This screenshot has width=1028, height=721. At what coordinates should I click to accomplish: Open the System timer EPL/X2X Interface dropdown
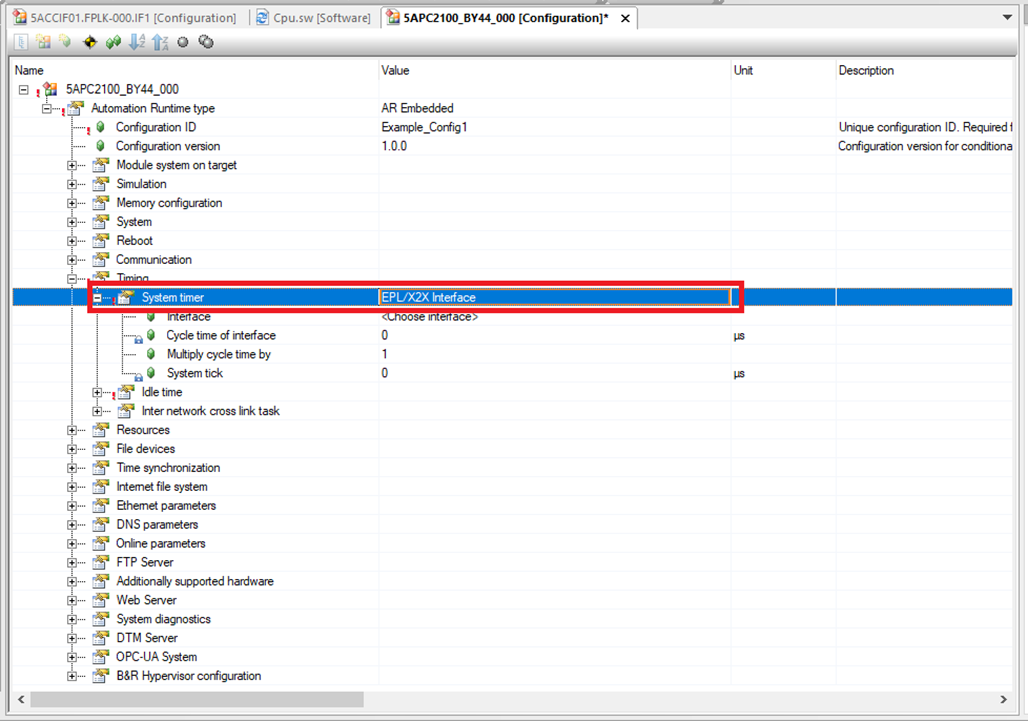(x=555, y=297)
